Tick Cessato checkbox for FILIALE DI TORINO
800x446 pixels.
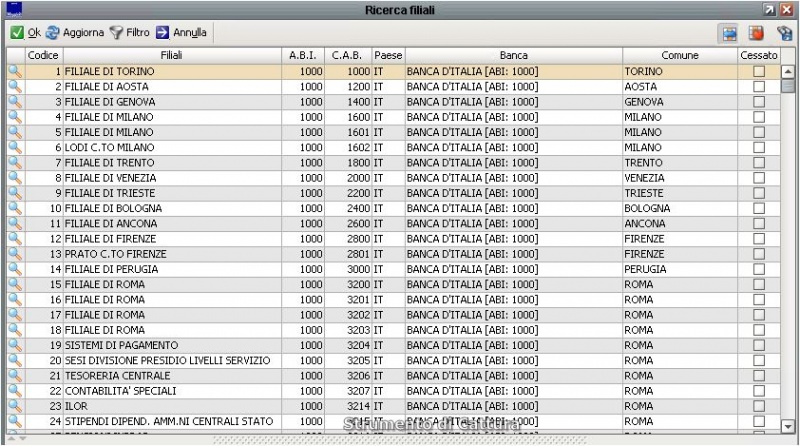pos(759,71)
